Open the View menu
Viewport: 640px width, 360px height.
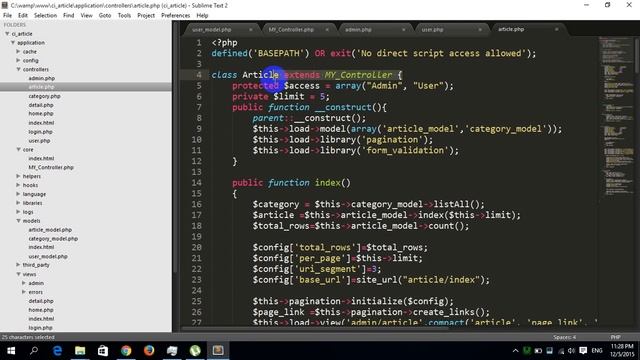click(87, 16)
